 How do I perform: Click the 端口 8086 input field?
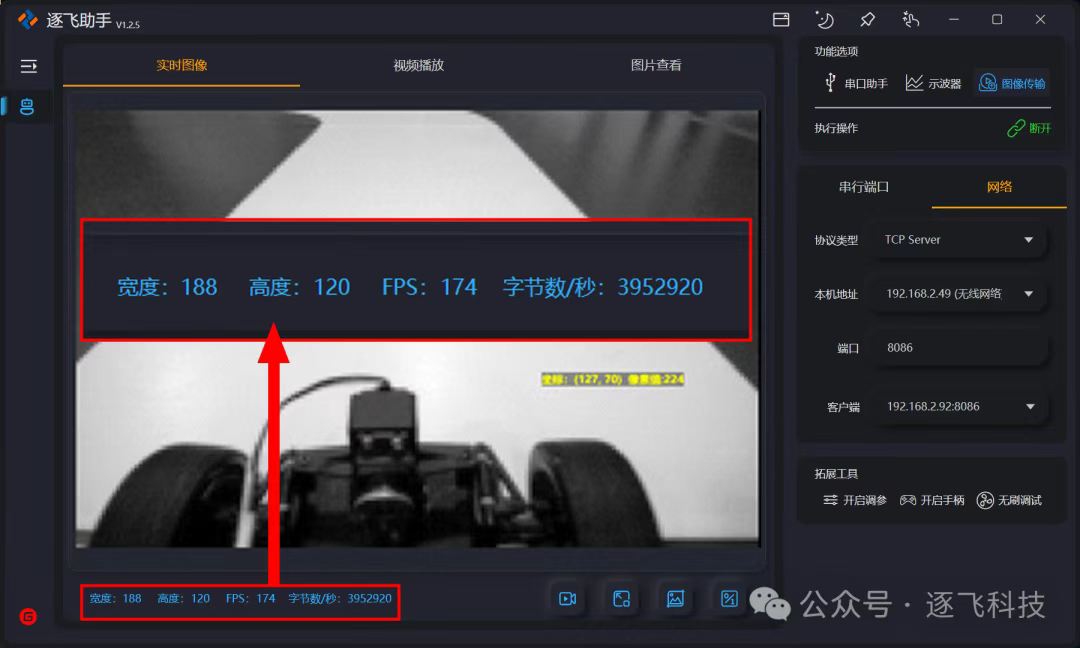[x=959, y=348]
